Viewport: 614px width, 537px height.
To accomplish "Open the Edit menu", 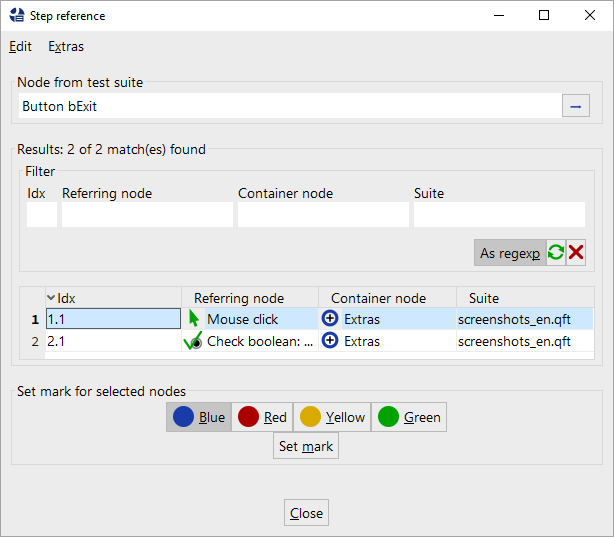I will (20, 47).
